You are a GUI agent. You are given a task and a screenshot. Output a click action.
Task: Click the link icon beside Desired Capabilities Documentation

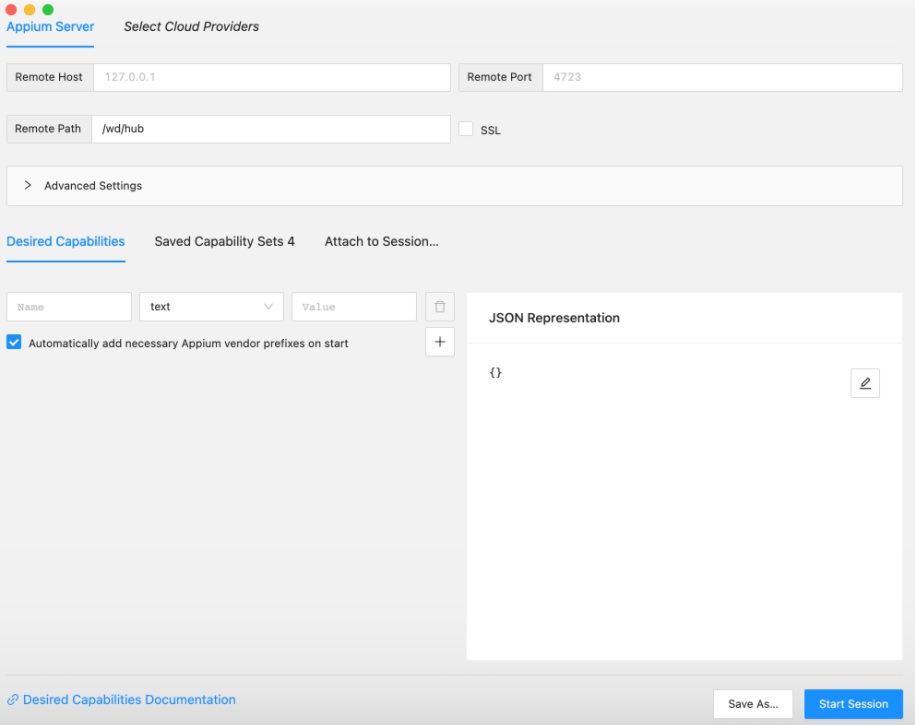[13, 700]
